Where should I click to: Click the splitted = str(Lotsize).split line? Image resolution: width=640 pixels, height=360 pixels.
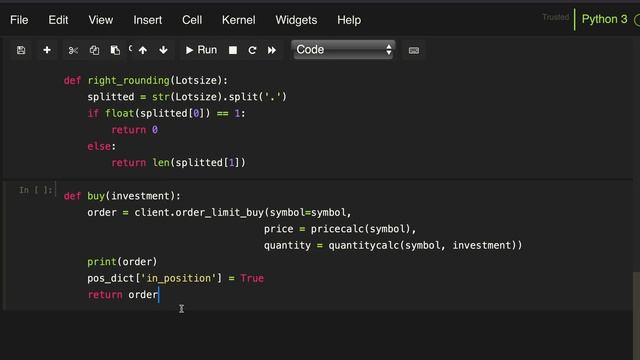tap(187, 97)
